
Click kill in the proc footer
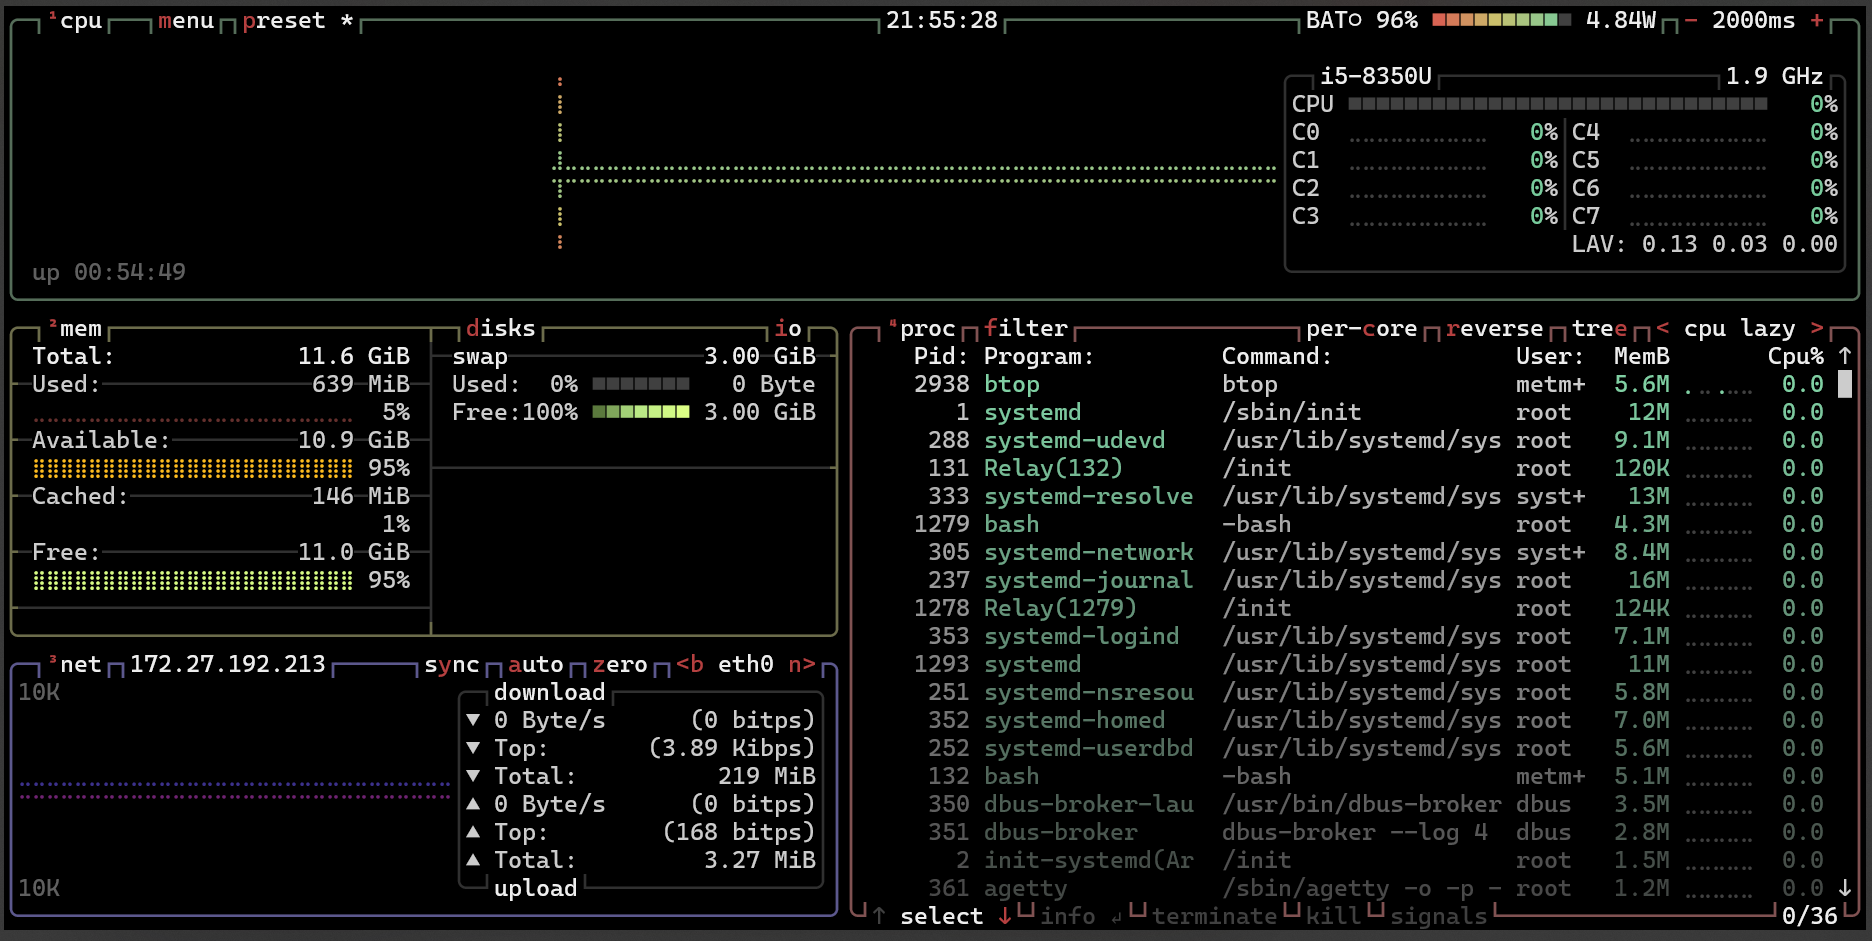coord(1334,916)
